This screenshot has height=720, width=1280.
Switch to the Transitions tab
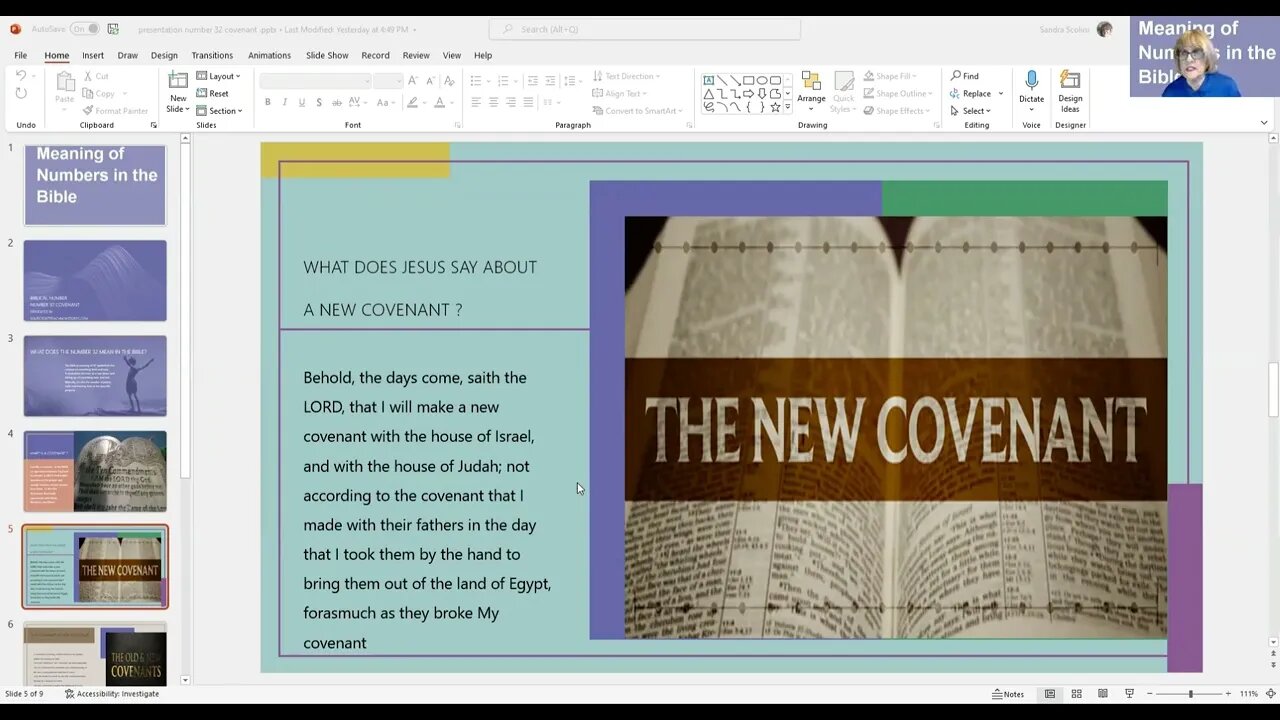click(212, 55)
